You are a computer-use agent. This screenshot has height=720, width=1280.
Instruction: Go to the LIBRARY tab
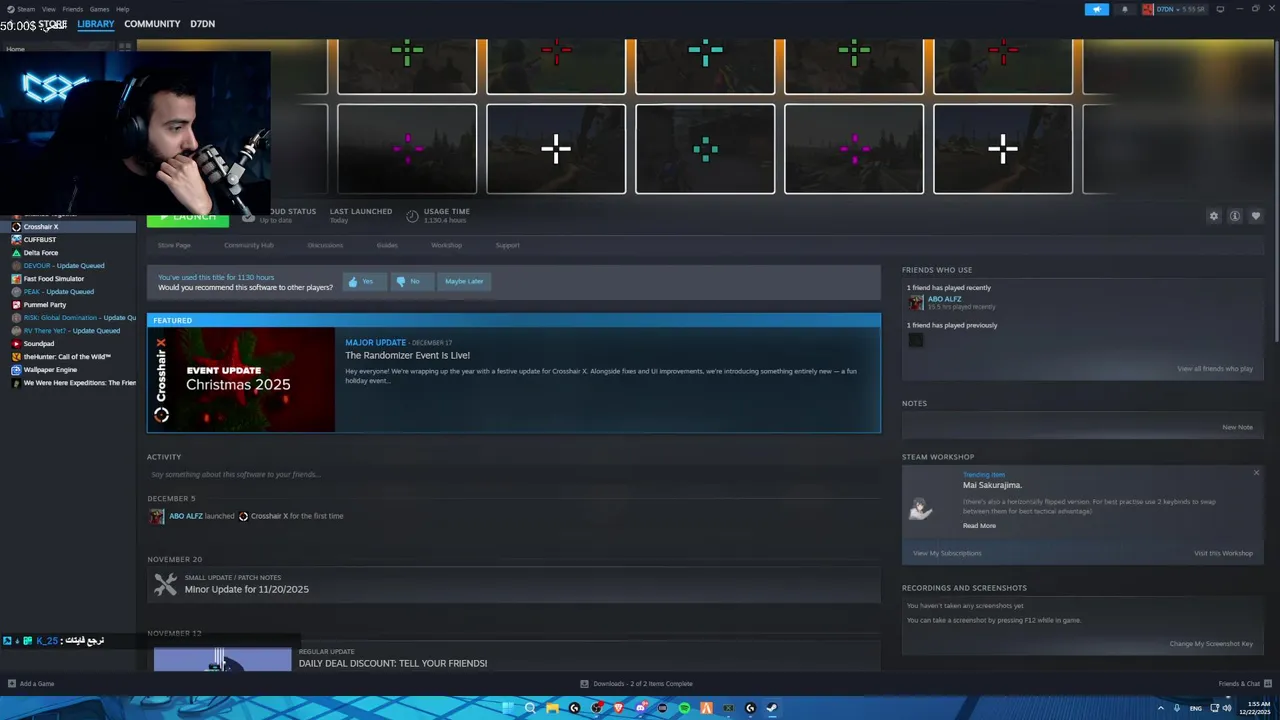(x=96, y=24)
